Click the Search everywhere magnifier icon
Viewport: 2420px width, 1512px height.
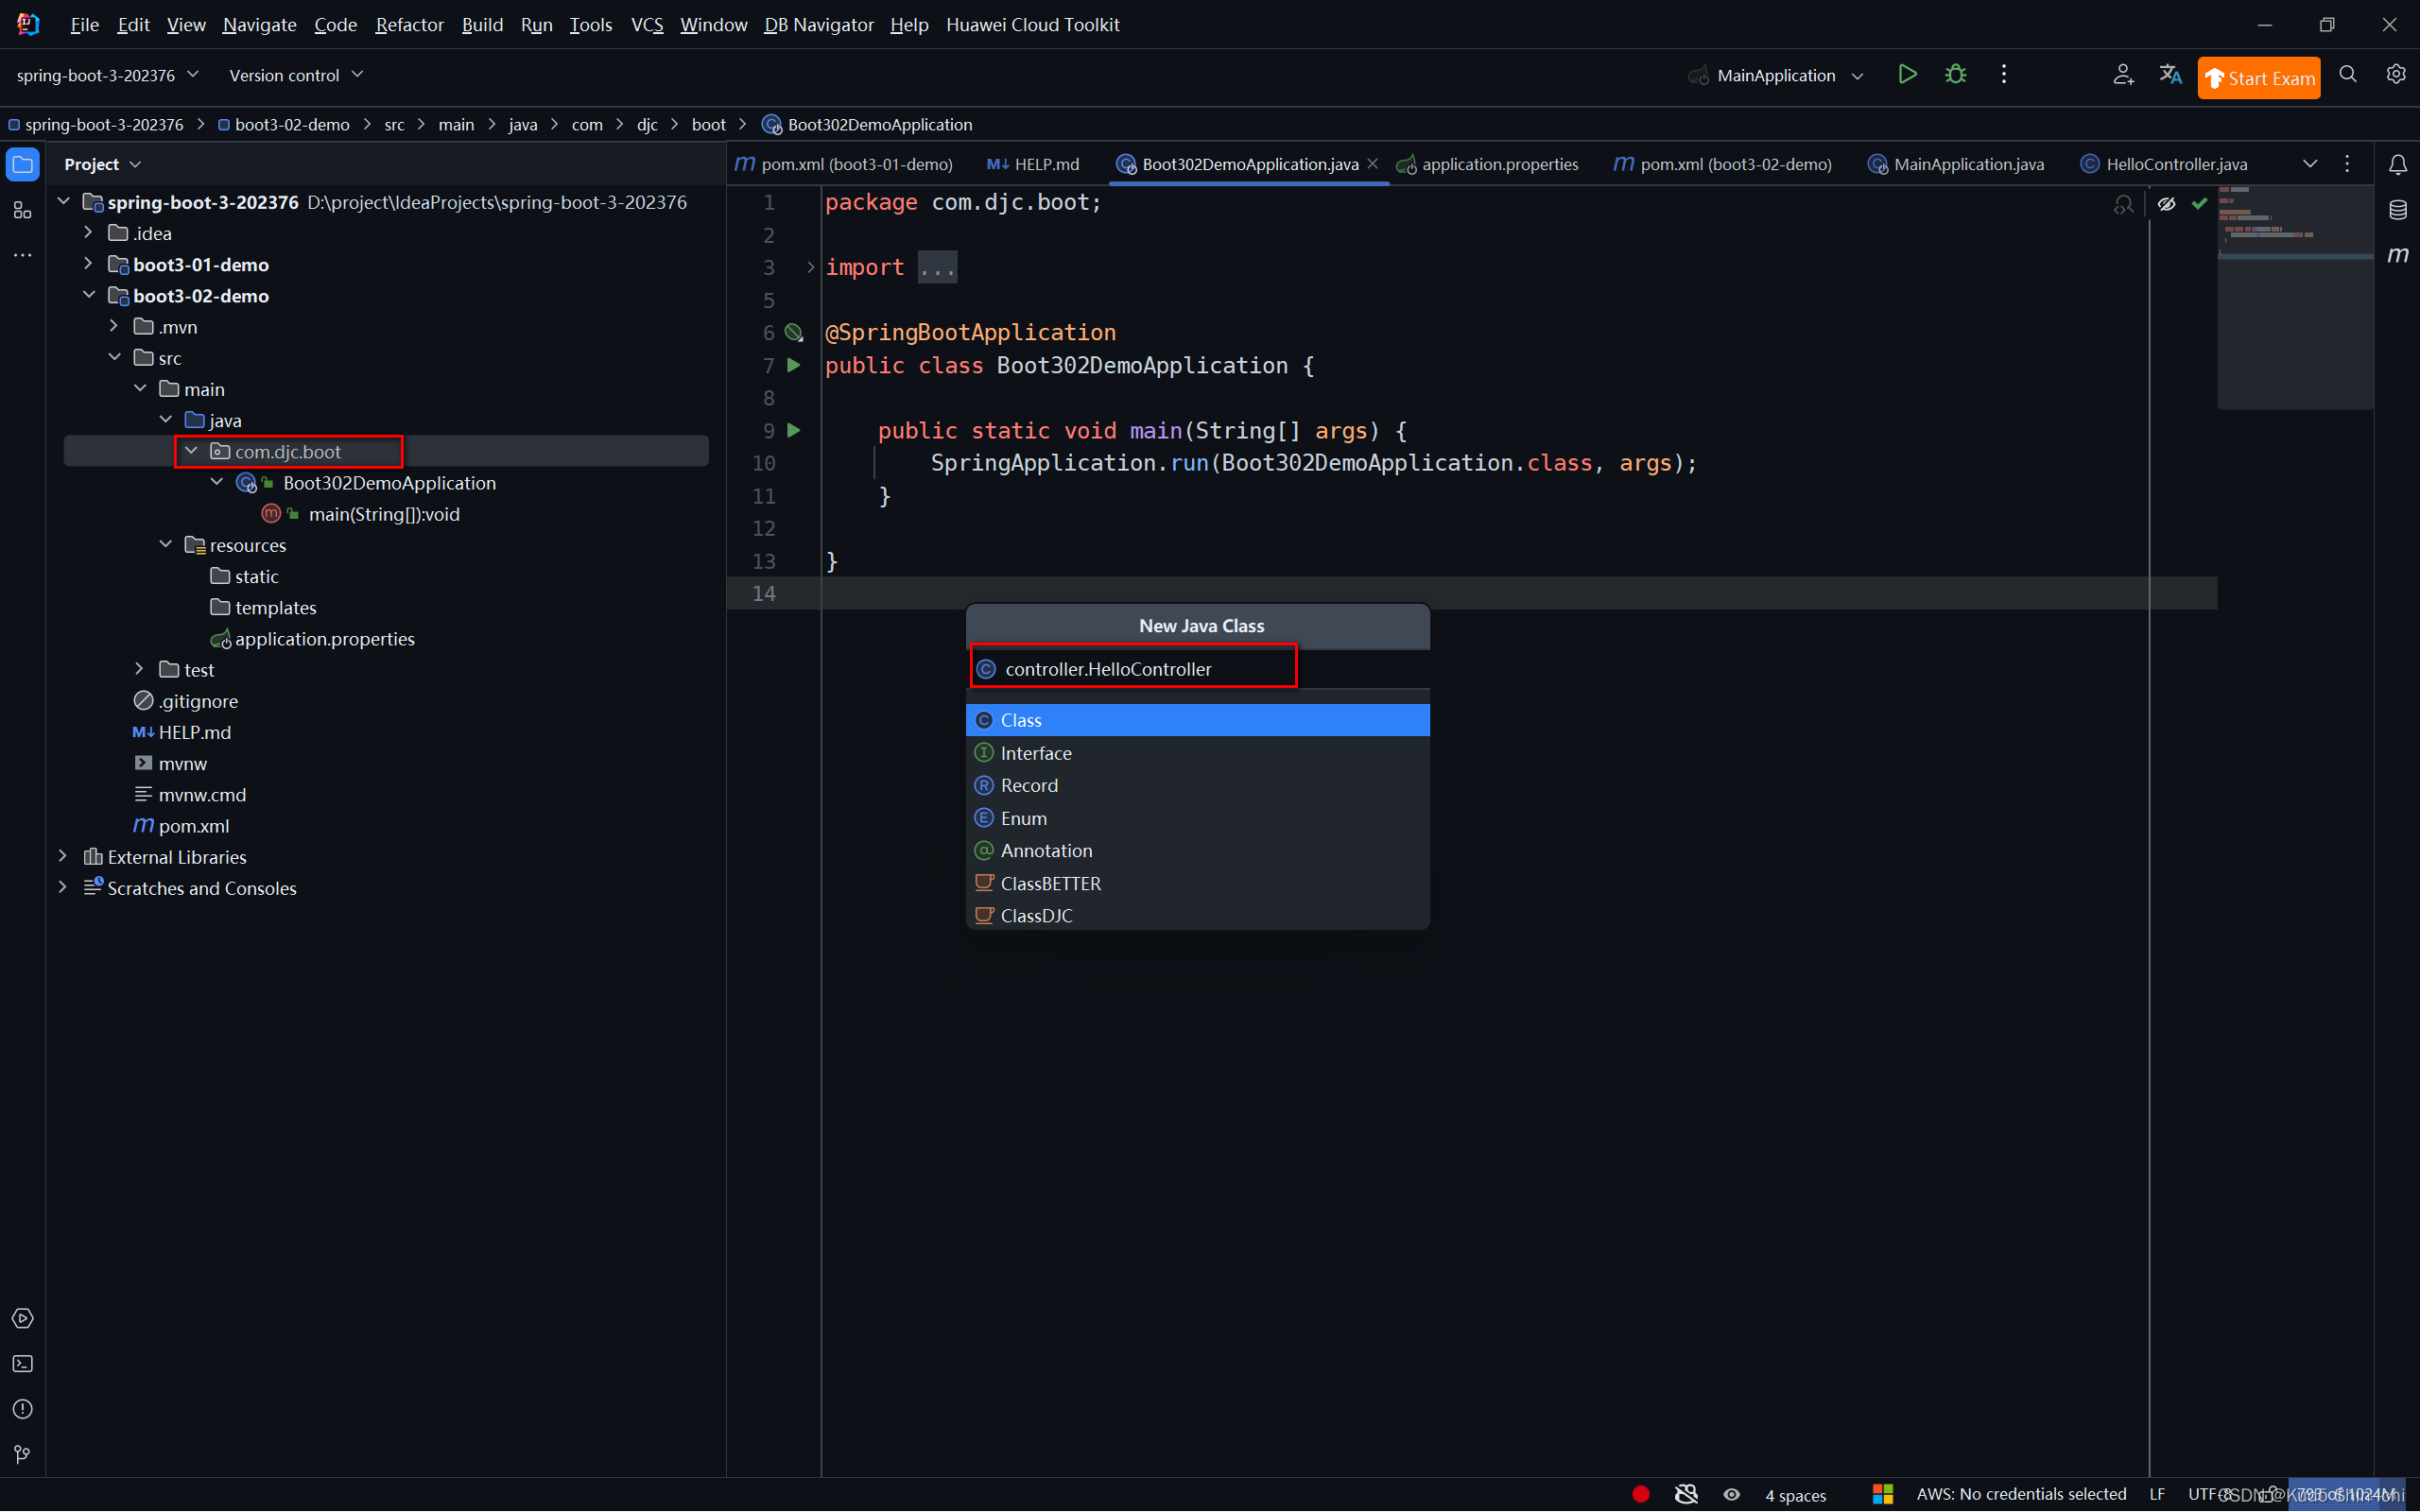pos(2347,75)
